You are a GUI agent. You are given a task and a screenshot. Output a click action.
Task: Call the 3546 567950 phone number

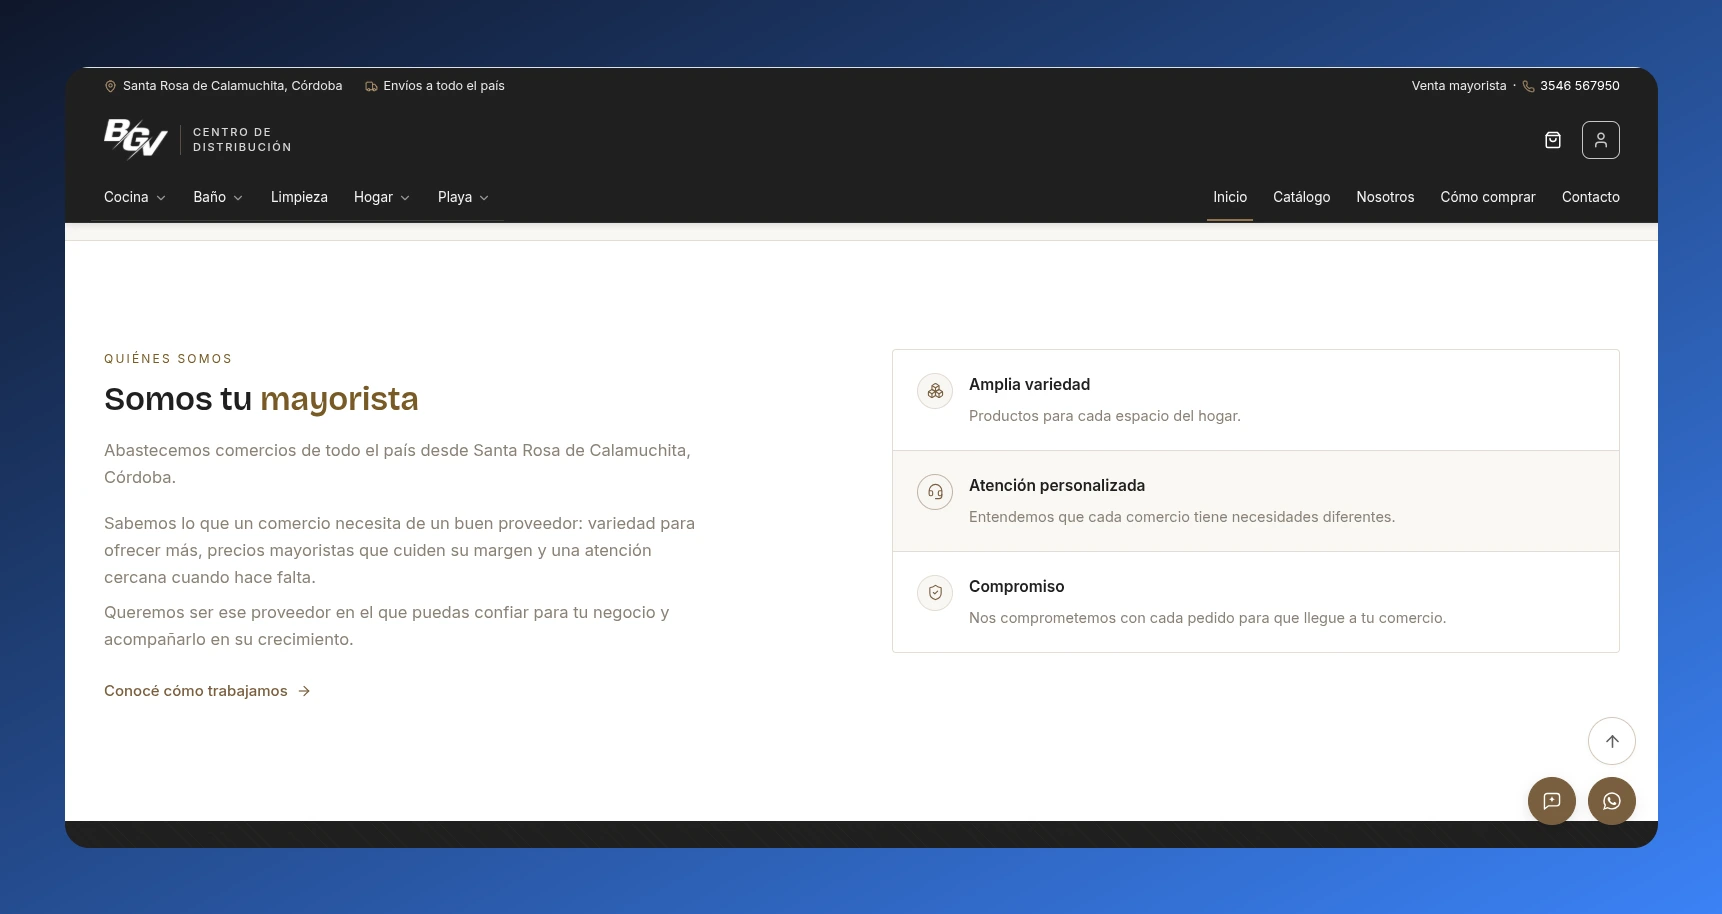(x=1580, y=86)
